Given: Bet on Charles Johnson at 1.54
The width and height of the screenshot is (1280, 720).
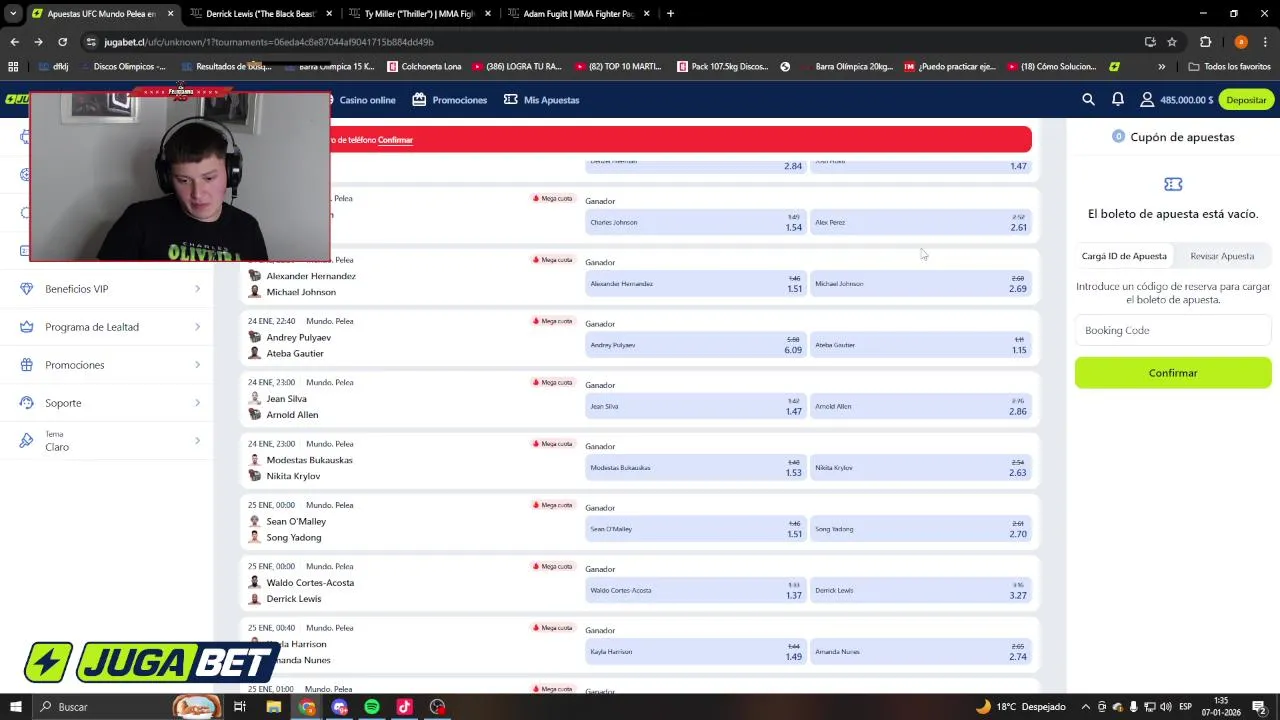Looking at the screenshot, I should (x=695, y=223).
